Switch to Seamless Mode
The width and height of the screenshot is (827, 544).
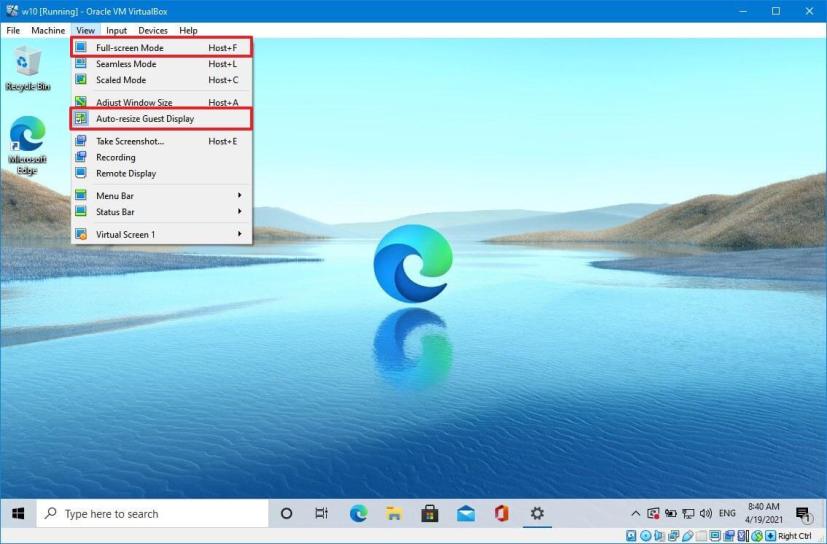tap(161, 64)
